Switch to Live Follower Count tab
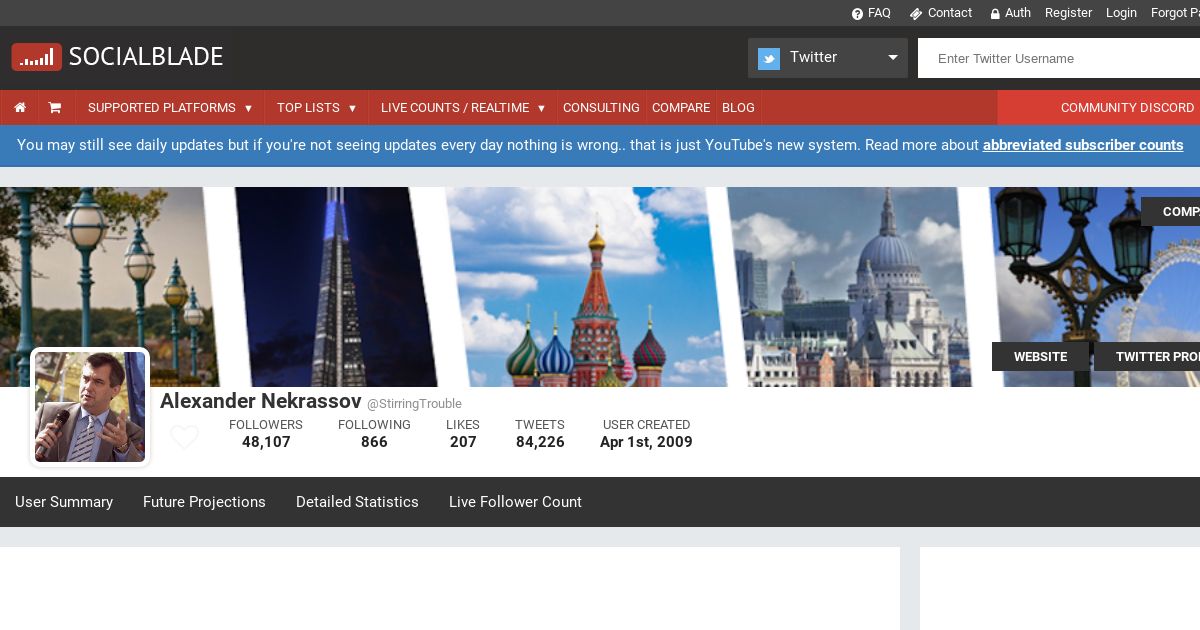Image resolution: width=1200 pixels, height=630 pixels. coord(515,502)
